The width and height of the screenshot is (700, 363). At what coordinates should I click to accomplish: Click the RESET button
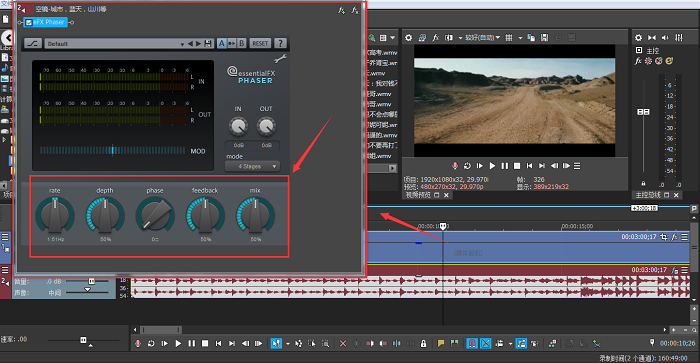(x=260, y=43)
